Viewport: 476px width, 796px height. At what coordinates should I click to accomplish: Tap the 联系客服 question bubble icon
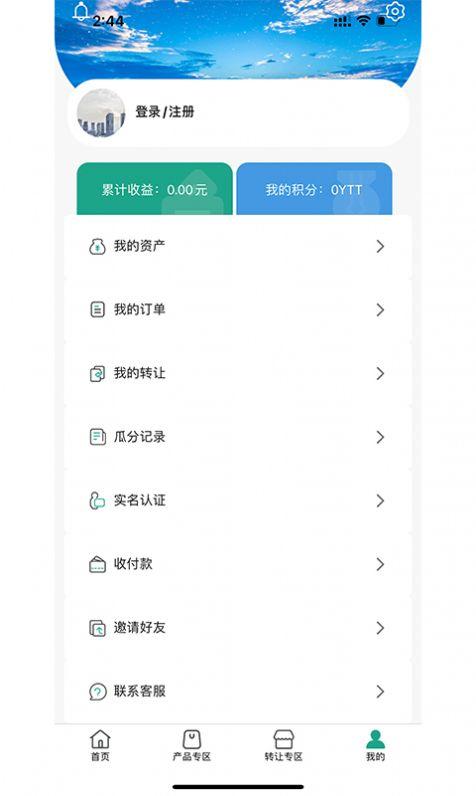click(x=97, y=691)
